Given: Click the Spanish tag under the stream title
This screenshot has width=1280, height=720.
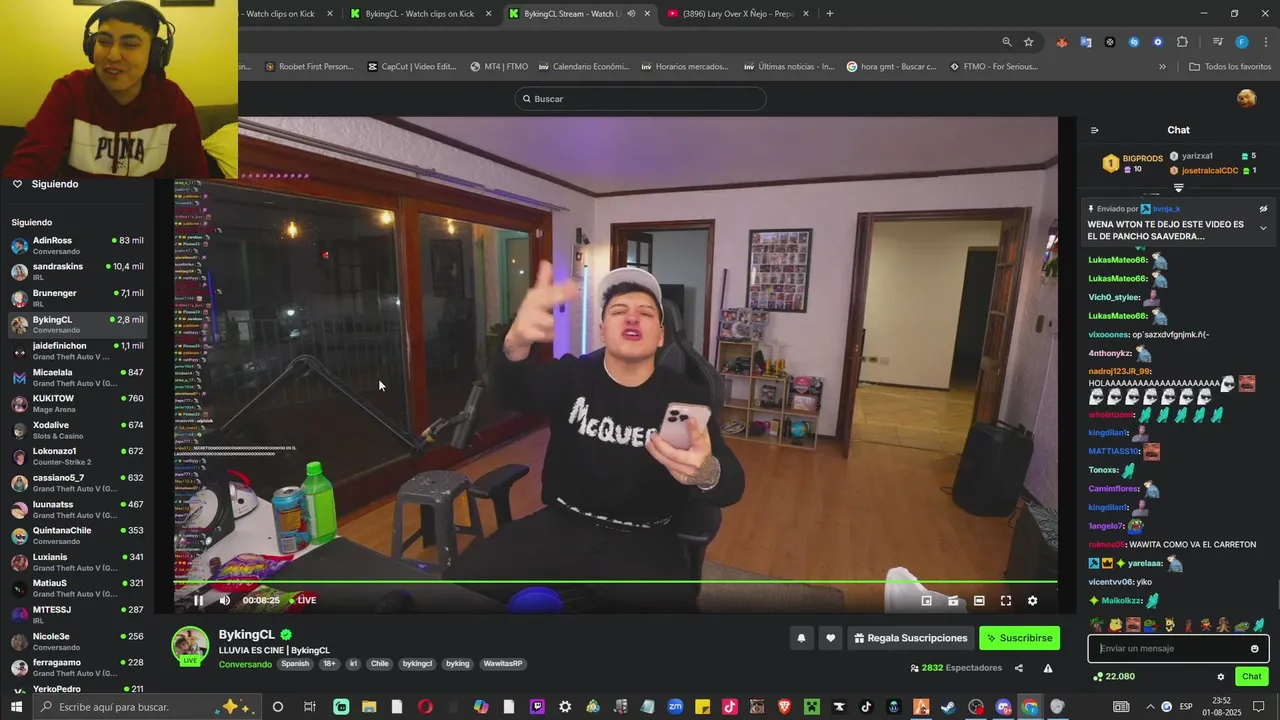Looking at the screenshot, I should point(295,664).
